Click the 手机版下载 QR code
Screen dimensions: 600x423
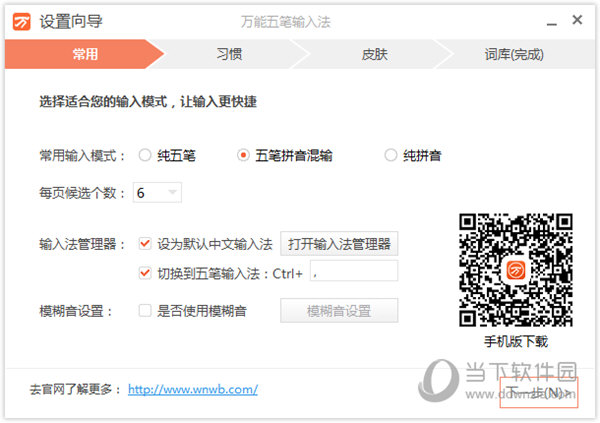click(x=516, y=270)
